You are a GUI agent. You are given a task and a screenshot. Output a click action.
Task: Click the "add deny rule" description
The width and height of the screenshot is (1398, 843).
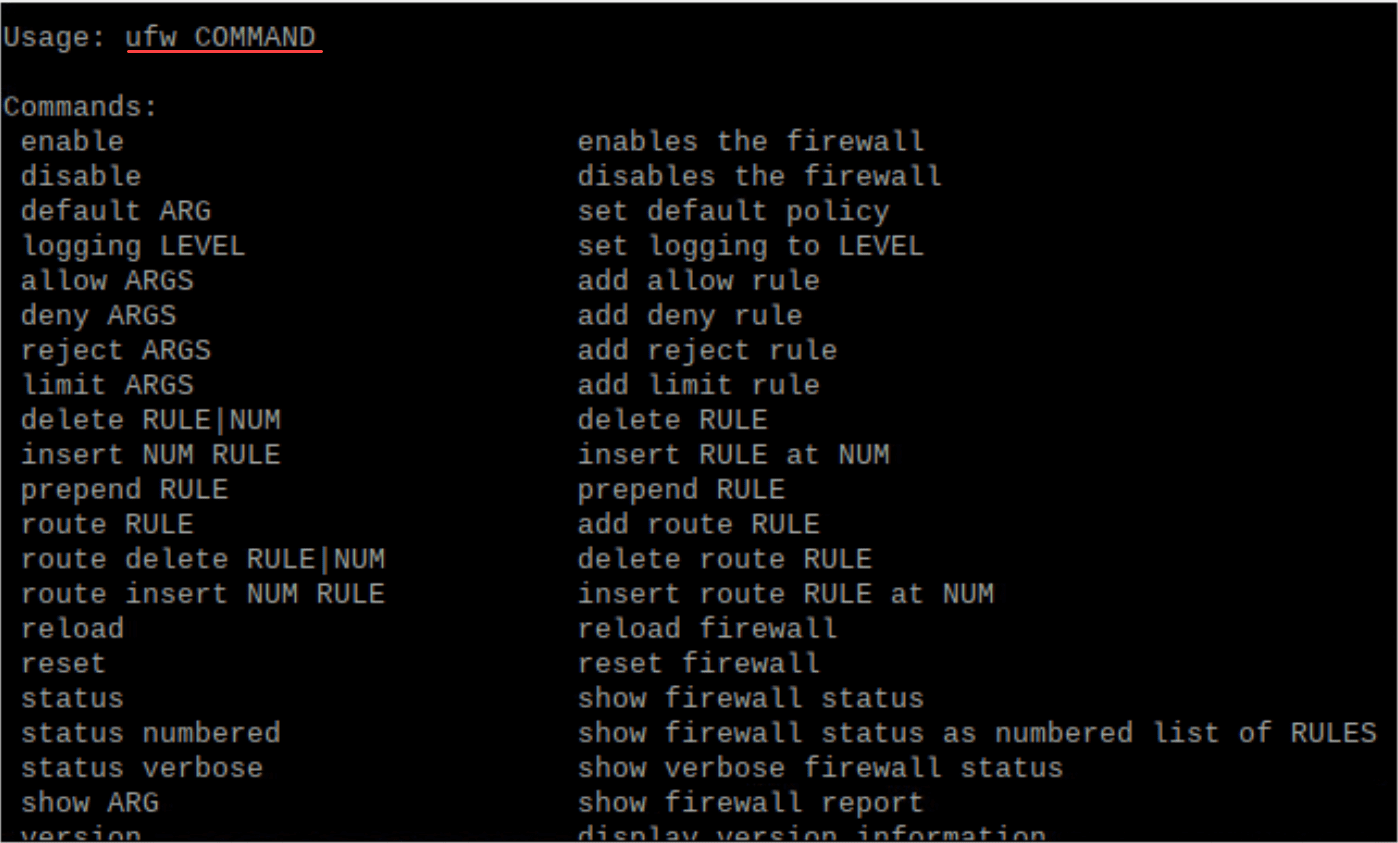(689, 316)
